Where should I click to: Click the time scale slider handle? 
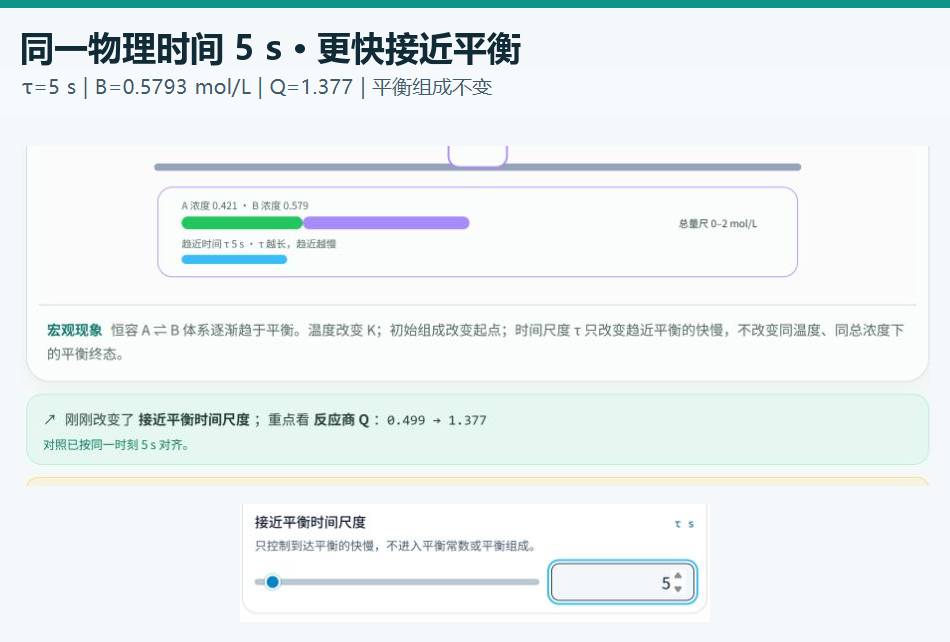click(x=273, y=582)
